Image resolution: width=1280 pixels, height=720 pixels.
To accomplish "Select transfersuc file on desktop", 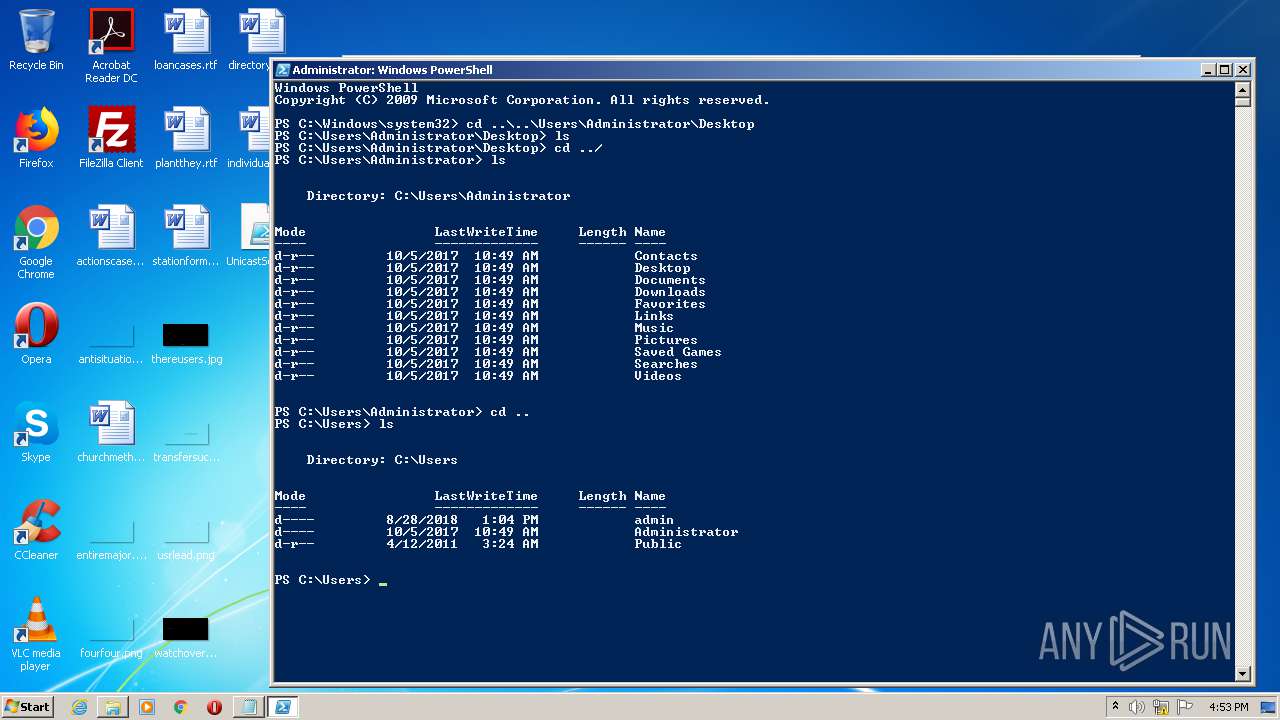I will tap(186, 440).
